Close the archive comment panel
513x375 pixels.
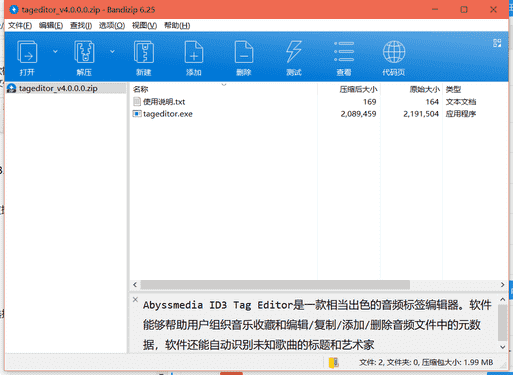[135, 299]
